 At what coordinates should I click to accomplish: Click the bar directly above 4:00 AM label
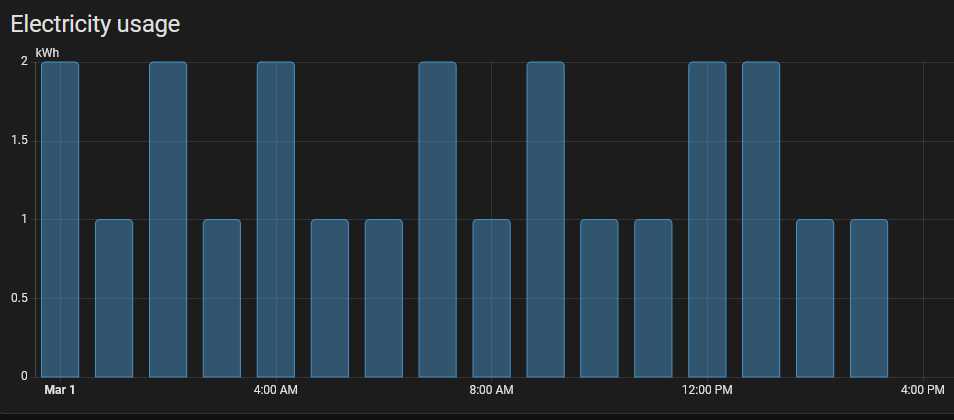pyautogui.click(x=276, y=220)
